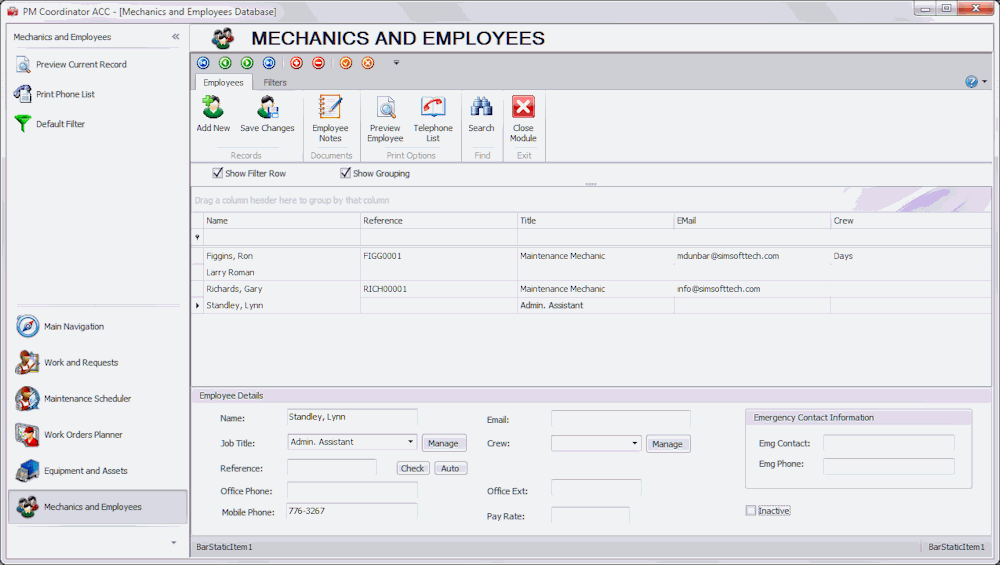
Task: Open Work Orders Planner navigation item
Action: [x=83, y=435]
